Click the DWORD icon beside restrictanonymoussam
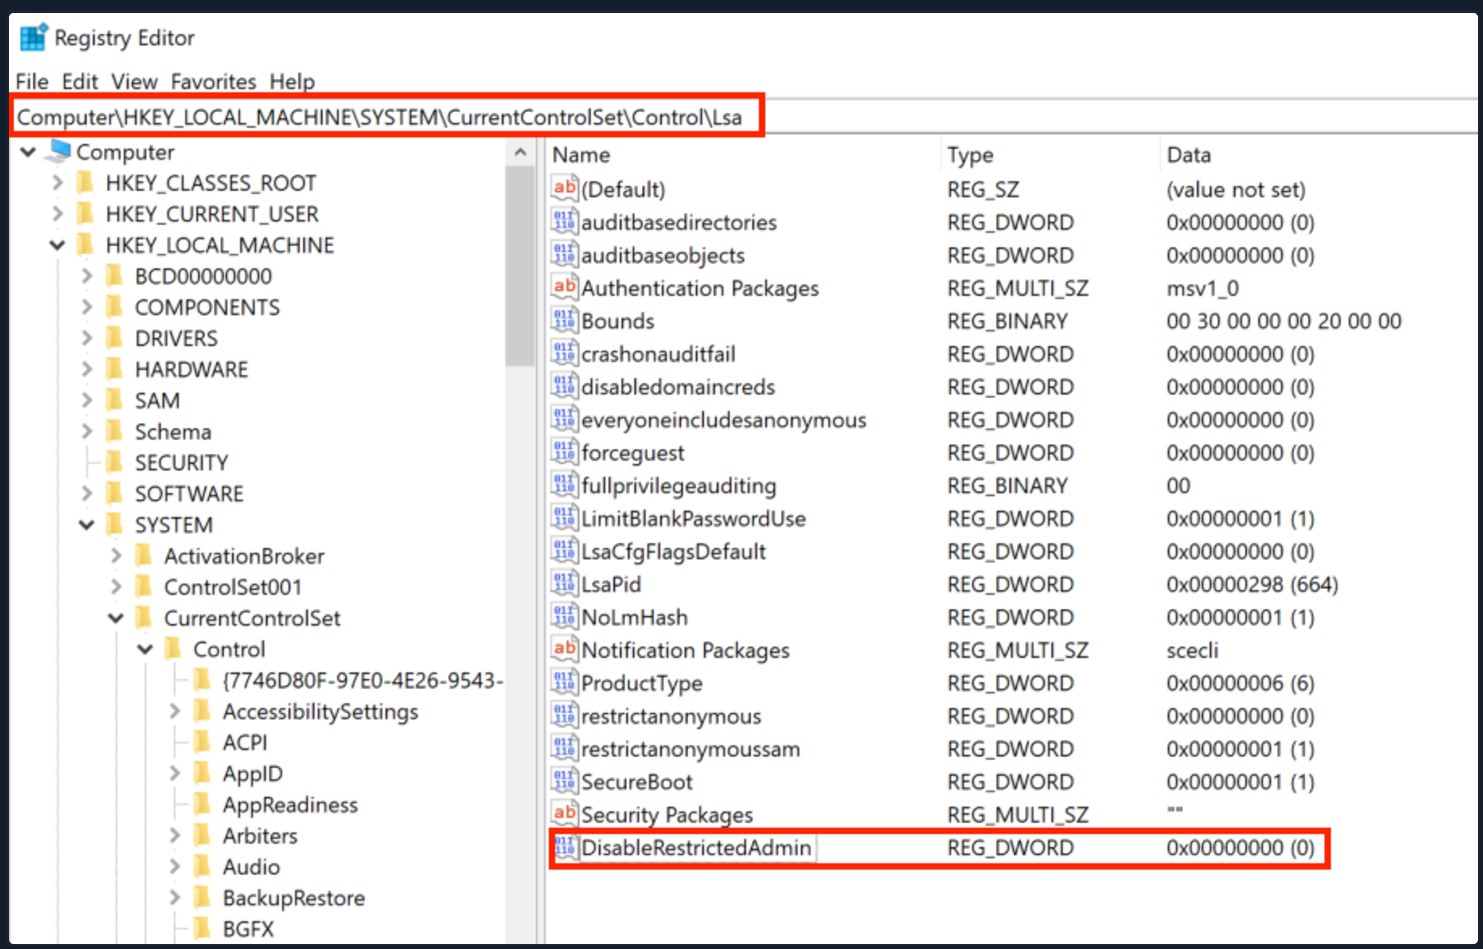 pos(564,748)
